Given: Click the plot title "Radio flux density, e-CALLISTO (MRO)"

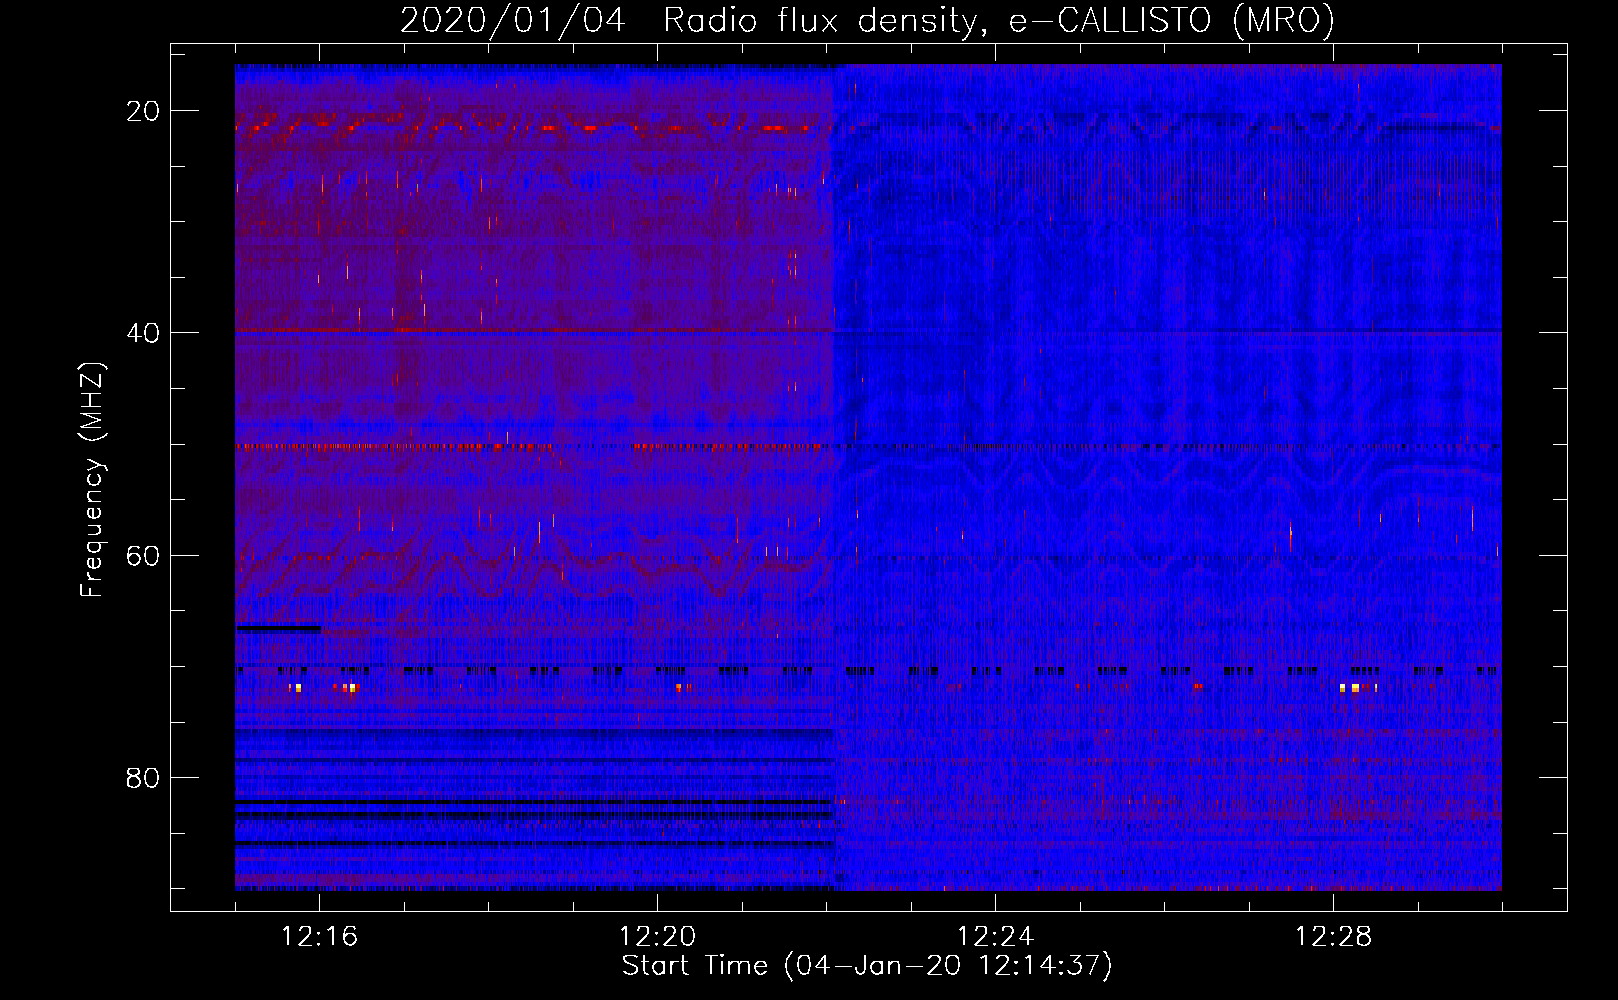Looking at the screenshot, I should coord(998,20).
